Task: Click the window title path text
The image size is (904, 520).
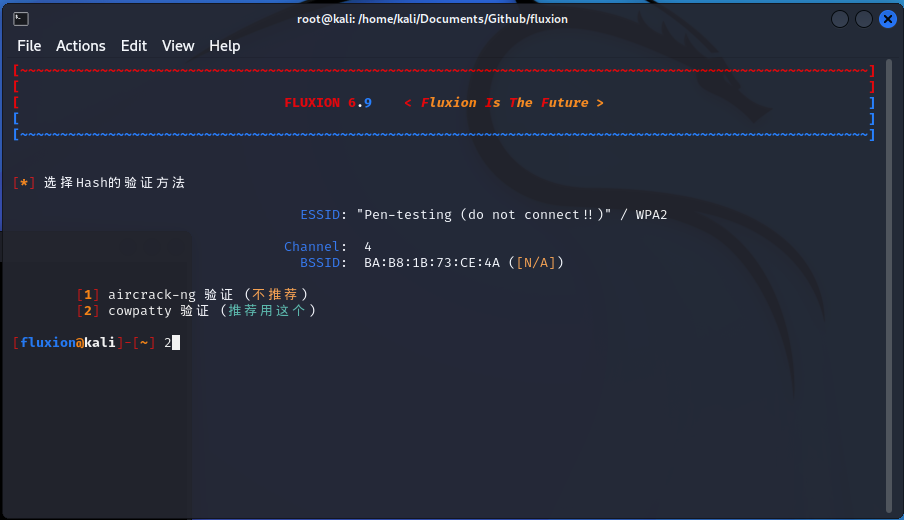Action: pyautogui.click(x=432, y=19)
